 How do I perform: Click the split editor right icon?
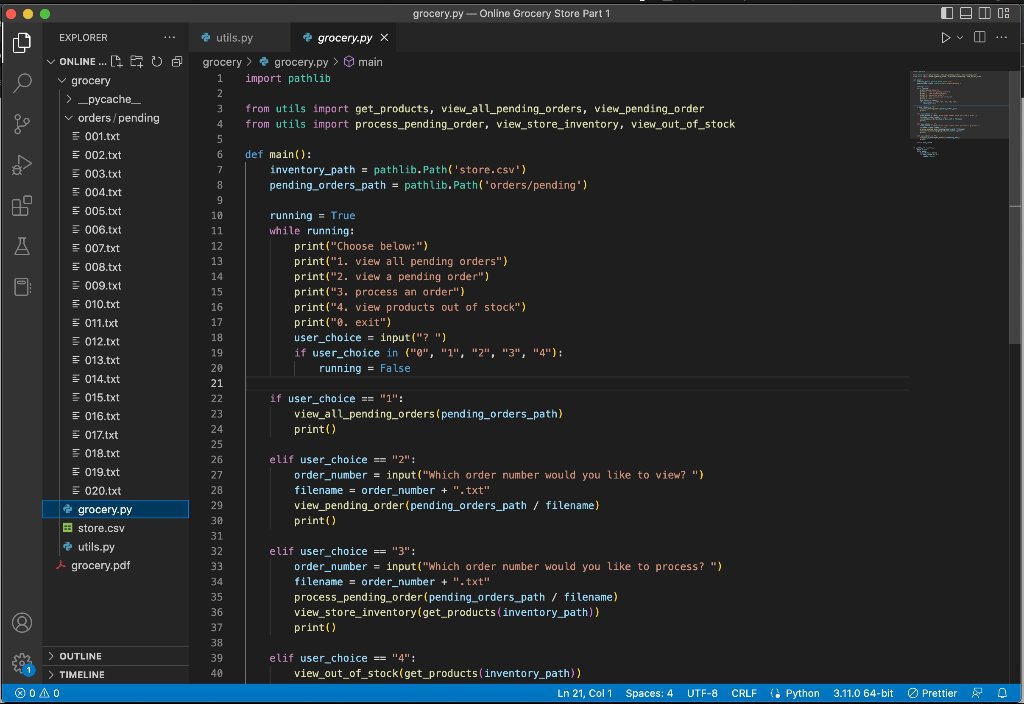(979, 38)
